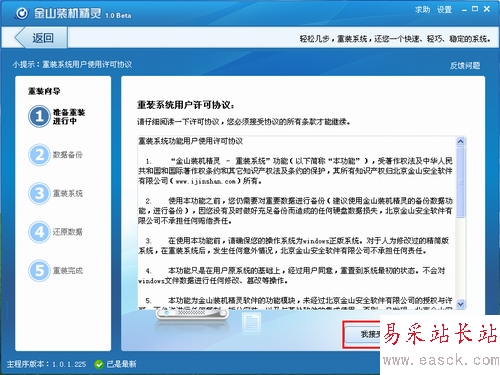Image resolution: width=500 pixels, height=375 pixels.
Task: Click the 数据备份 step label
Action: click(68, 155)
